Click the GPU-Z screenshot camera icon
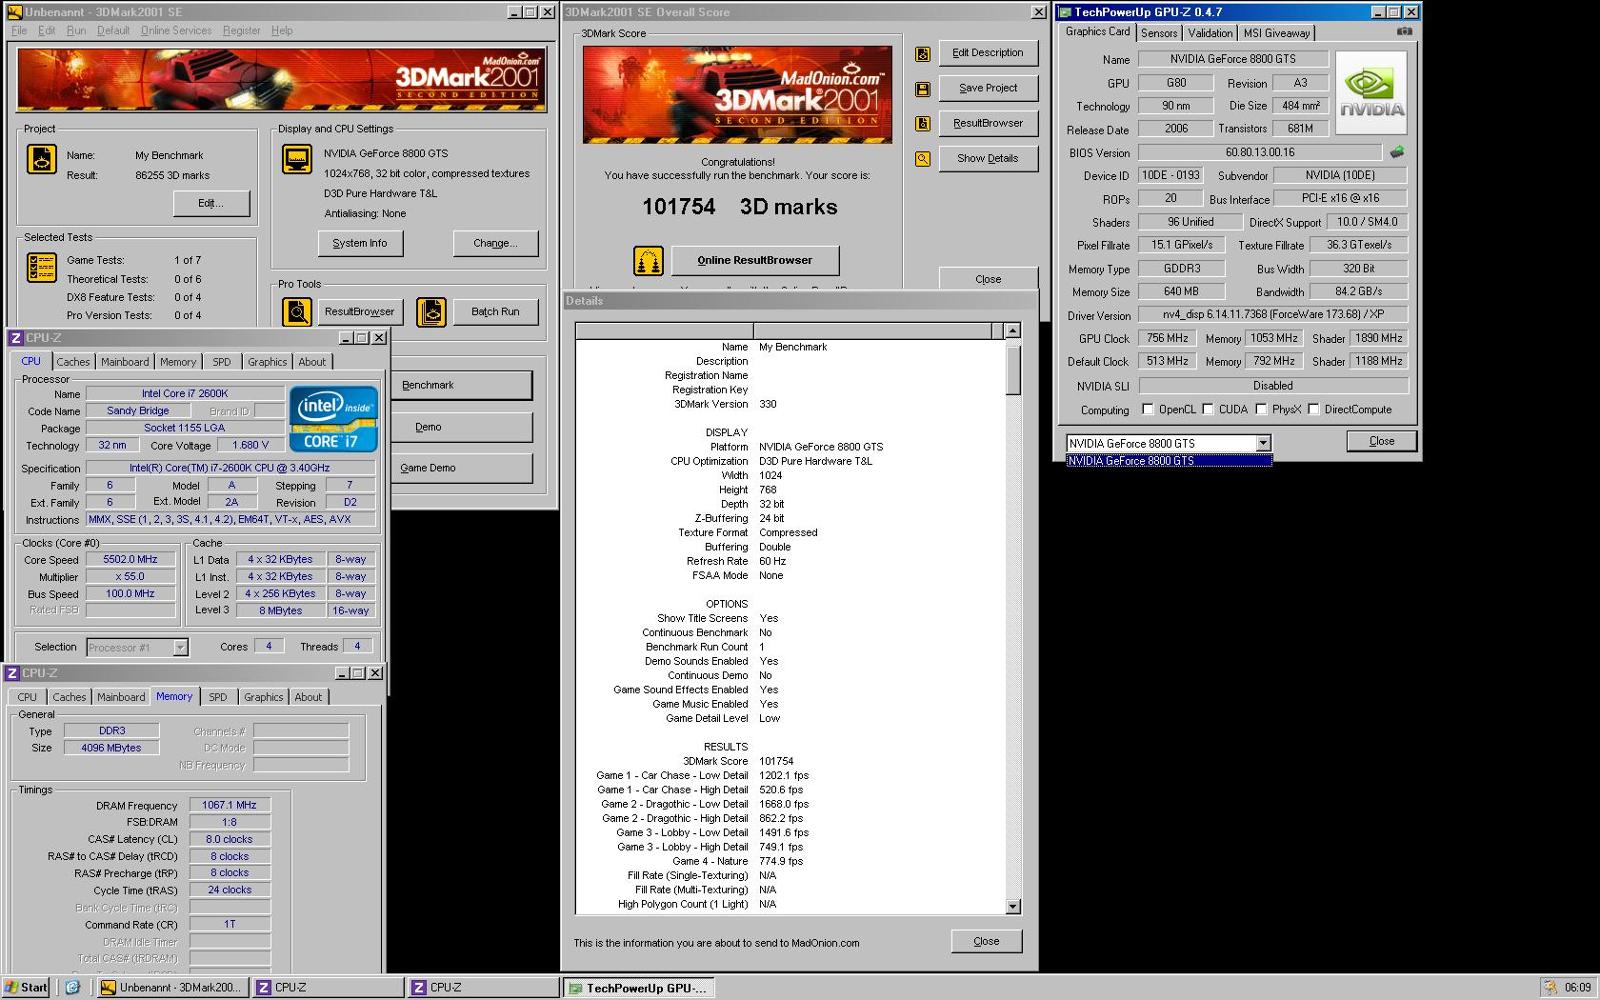1600x1000 pixels. point(1404,32)
